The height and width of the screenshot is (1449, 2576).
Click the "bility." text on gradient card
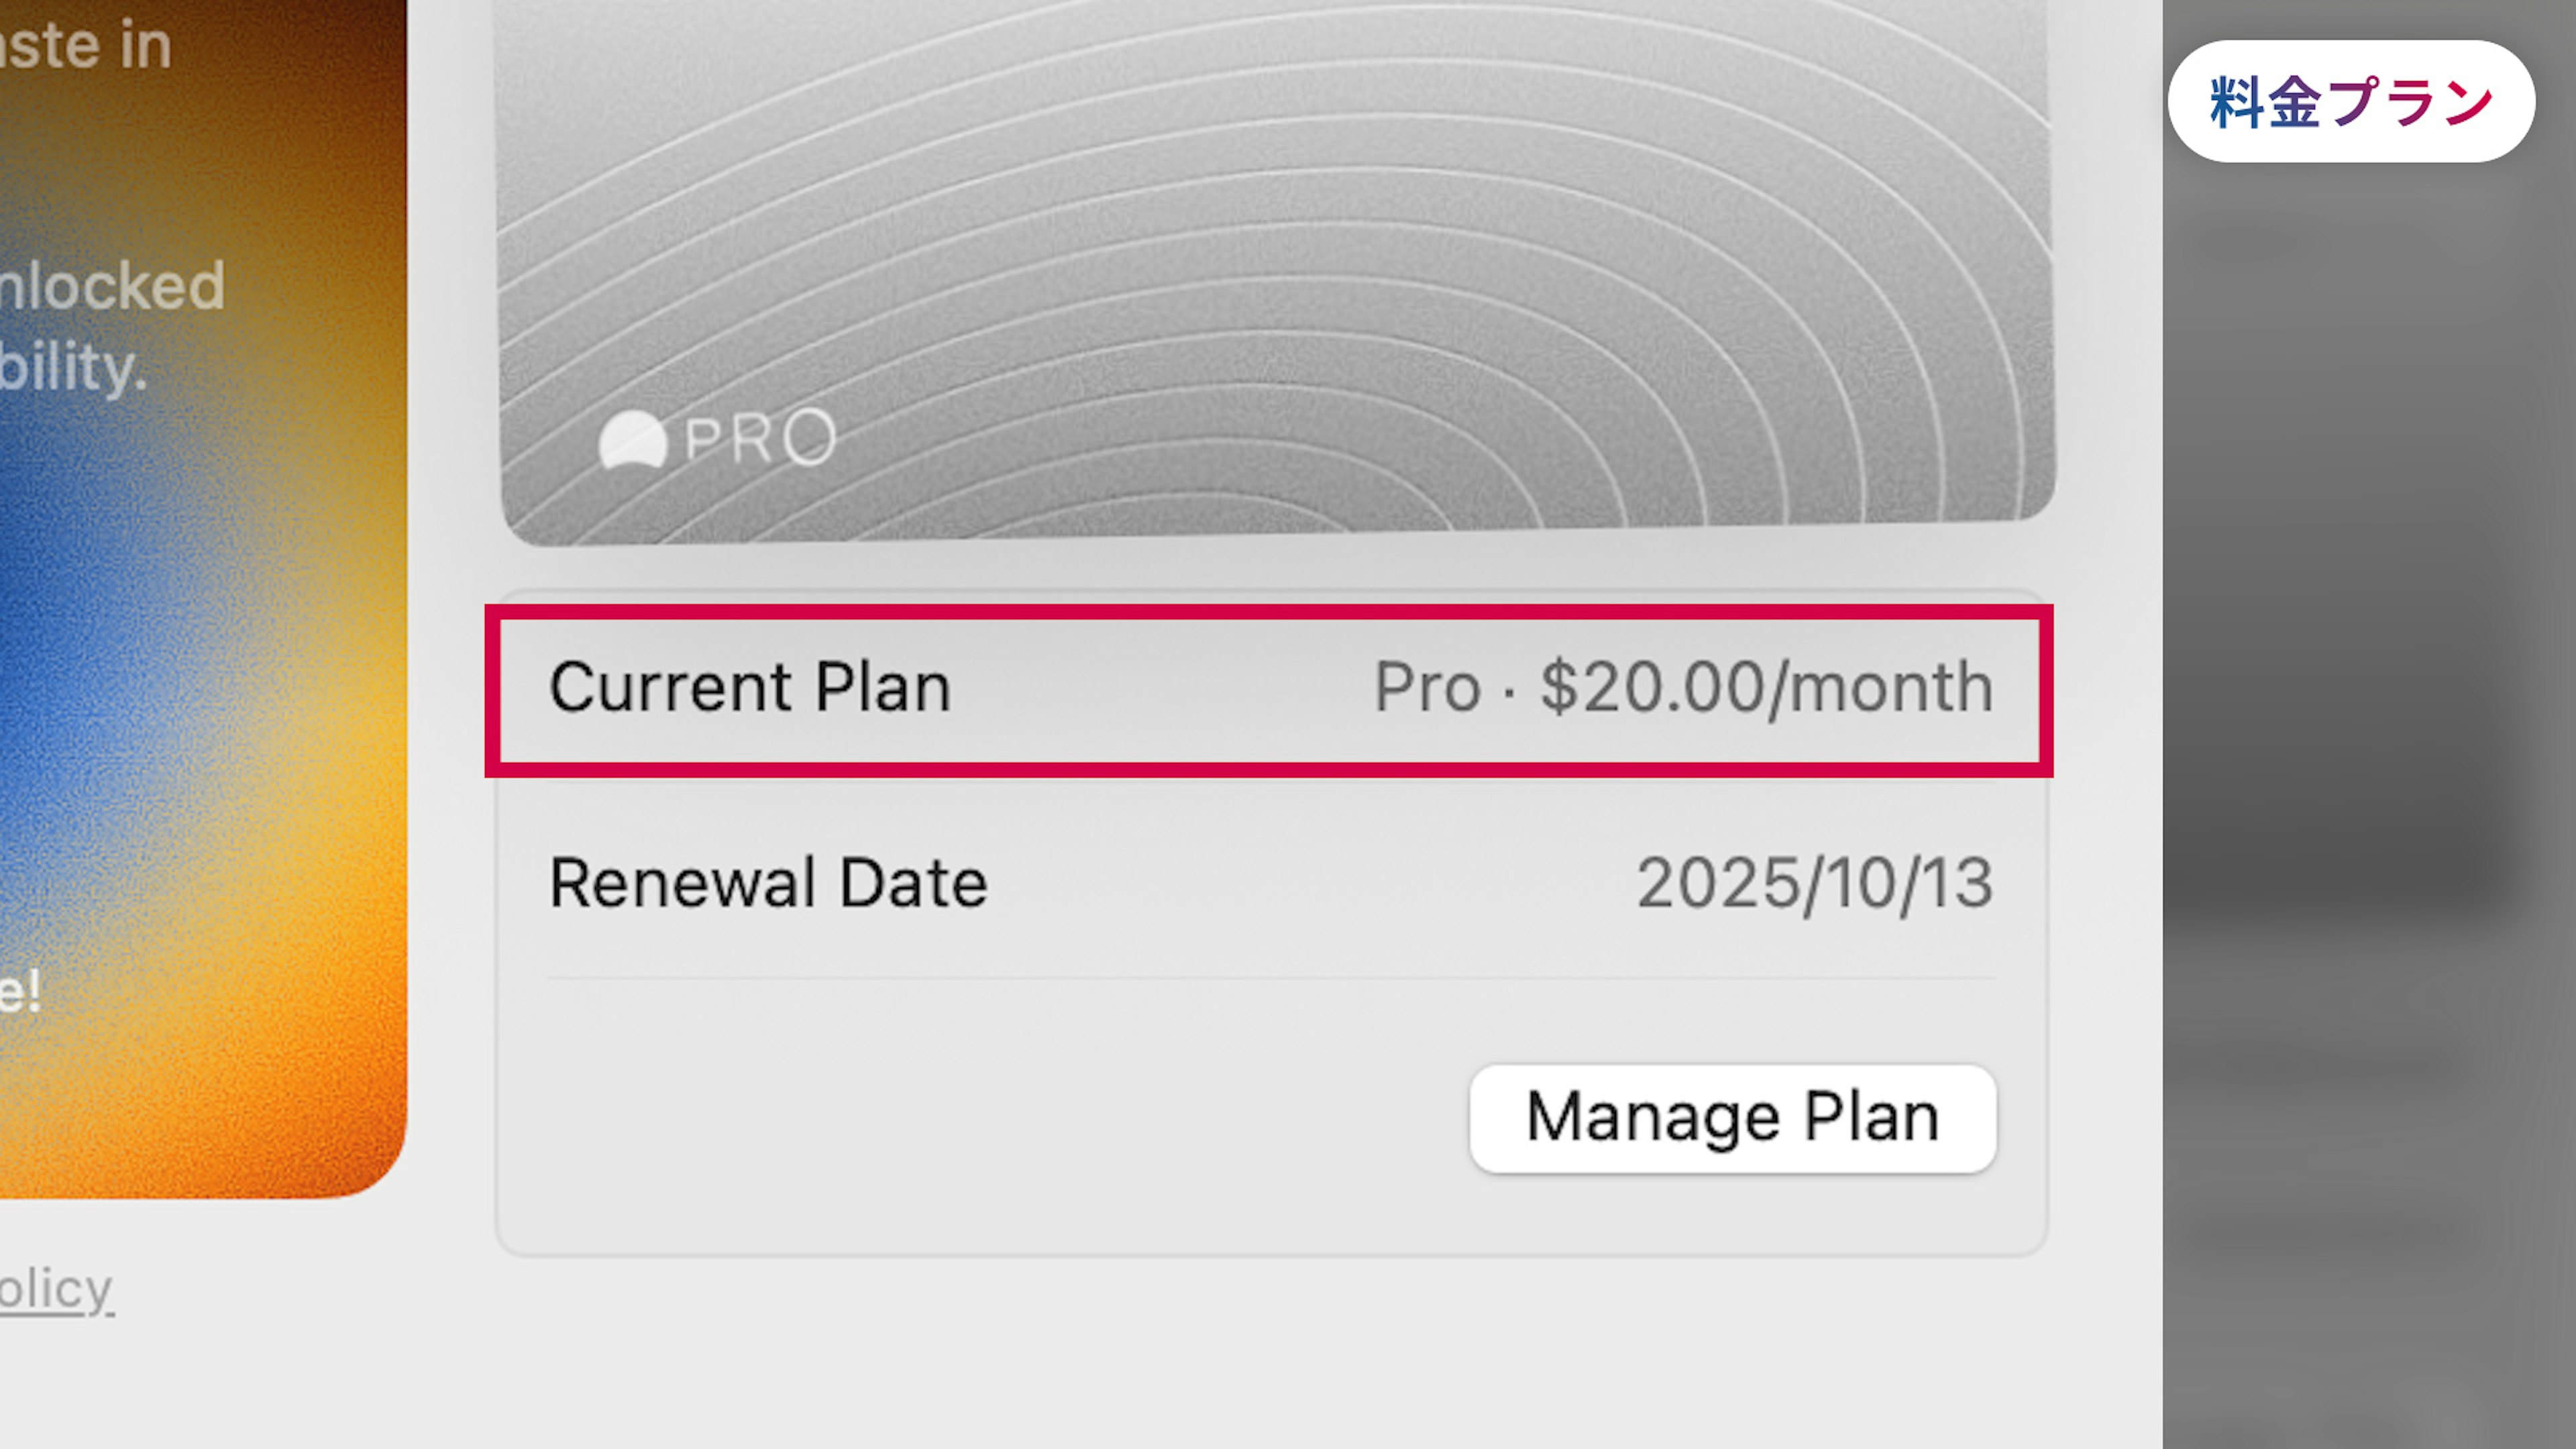[74, 367]
